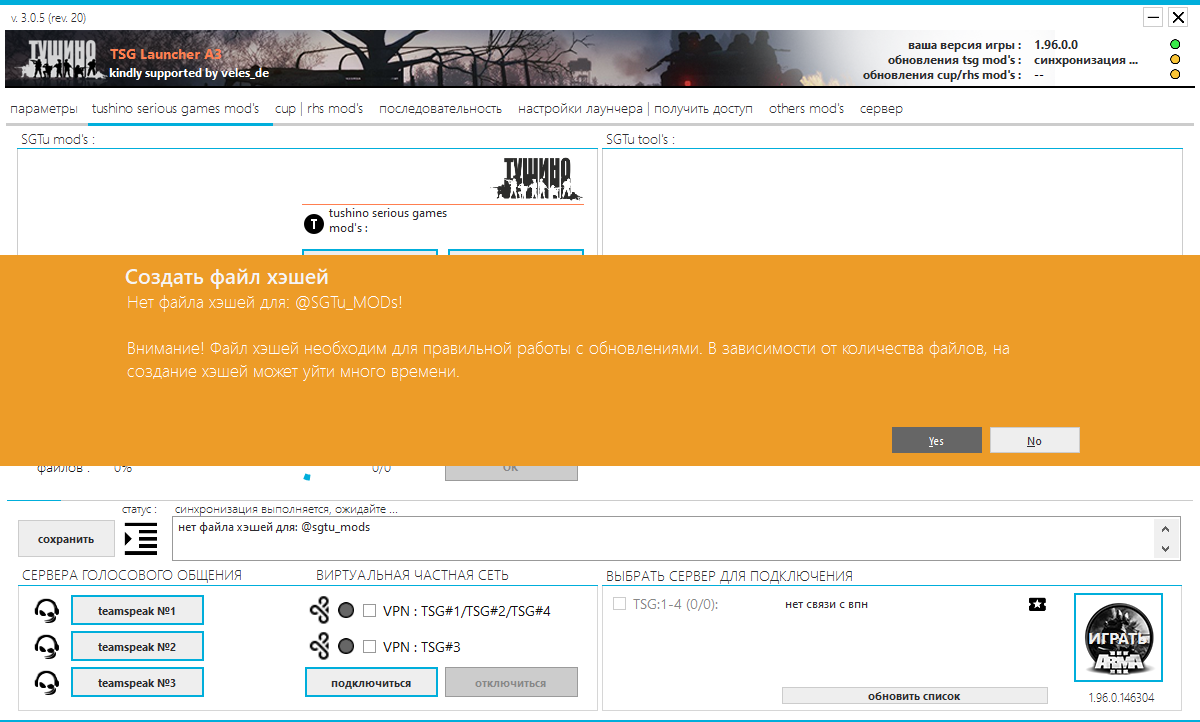Click the yellow tsg mod's update indicator
This screenshot has width=1200, height=722.
(x=1175, y=60)
